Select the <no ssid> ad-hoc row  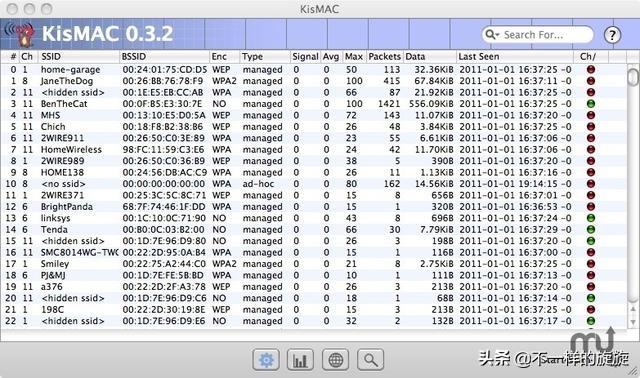pos(313,184)
